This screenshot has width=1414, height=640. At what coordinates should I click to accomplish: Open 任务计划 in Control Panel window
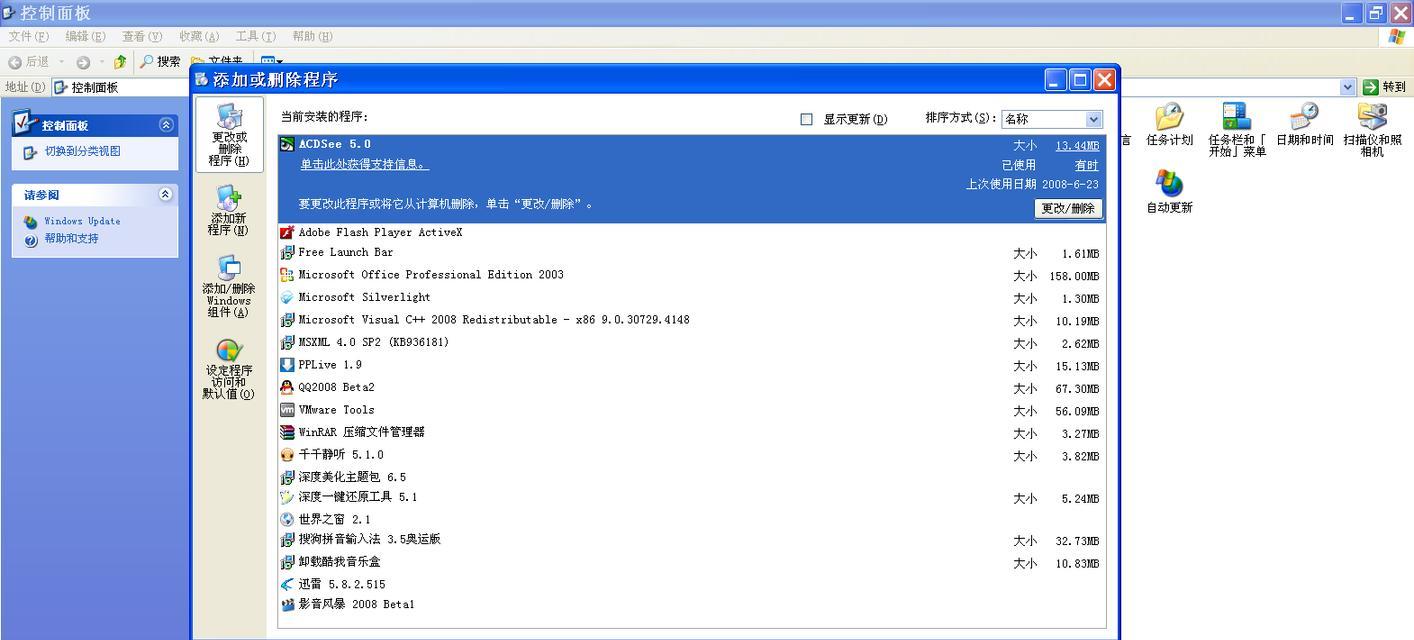coord(1169,125)
